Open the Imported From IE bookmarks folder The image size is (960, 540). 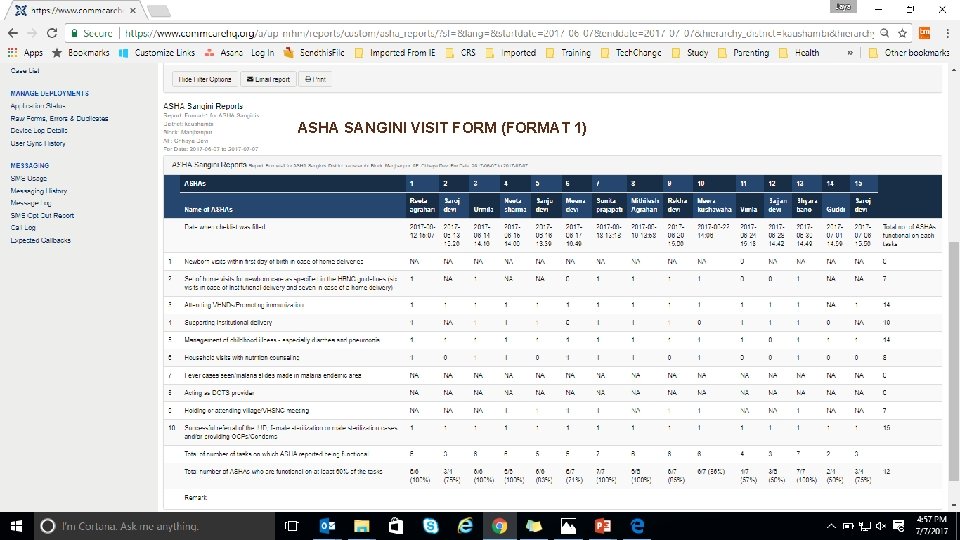click(x=395, y=53)
